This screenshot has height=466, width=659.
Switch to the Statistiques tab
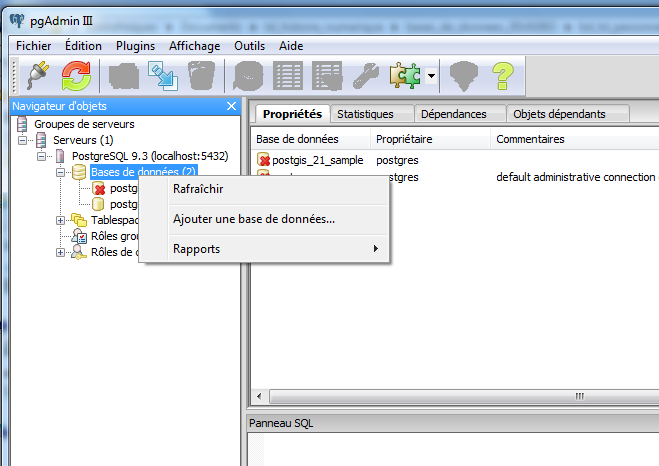pyautogui.click(x=365, y=114)
